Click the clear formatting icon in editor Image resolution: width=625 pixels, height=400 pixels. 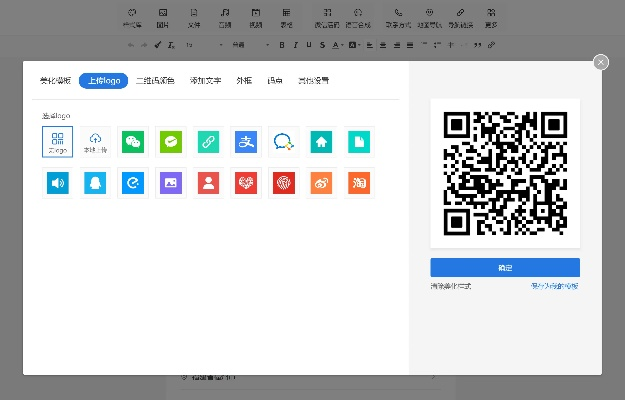[x=171, y=45]
